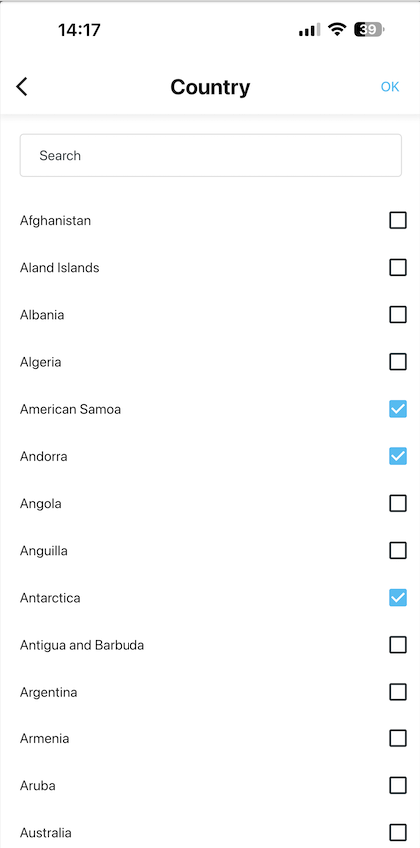Screen dimensions: 420x848
Task: Confirm selection with OK button
Action: click(390, 87)
